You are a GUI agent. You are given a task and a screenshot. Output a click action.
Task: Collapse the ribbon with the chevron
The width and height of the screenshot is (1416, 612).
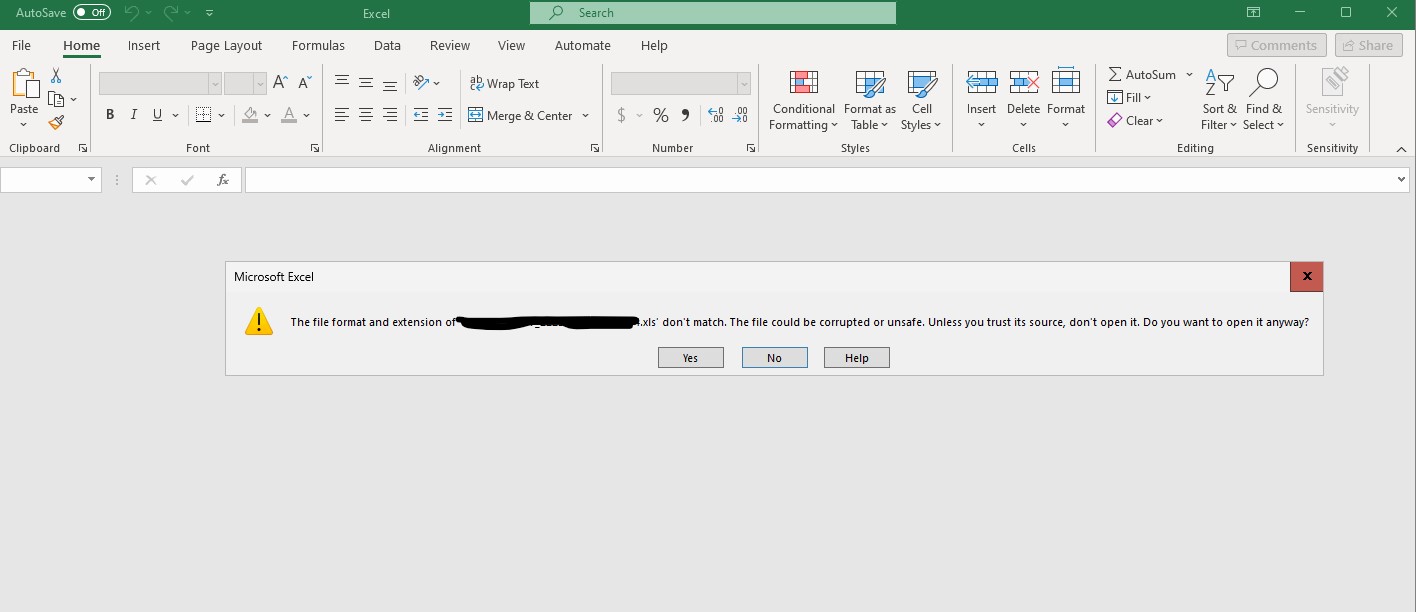pos(1402,148)
